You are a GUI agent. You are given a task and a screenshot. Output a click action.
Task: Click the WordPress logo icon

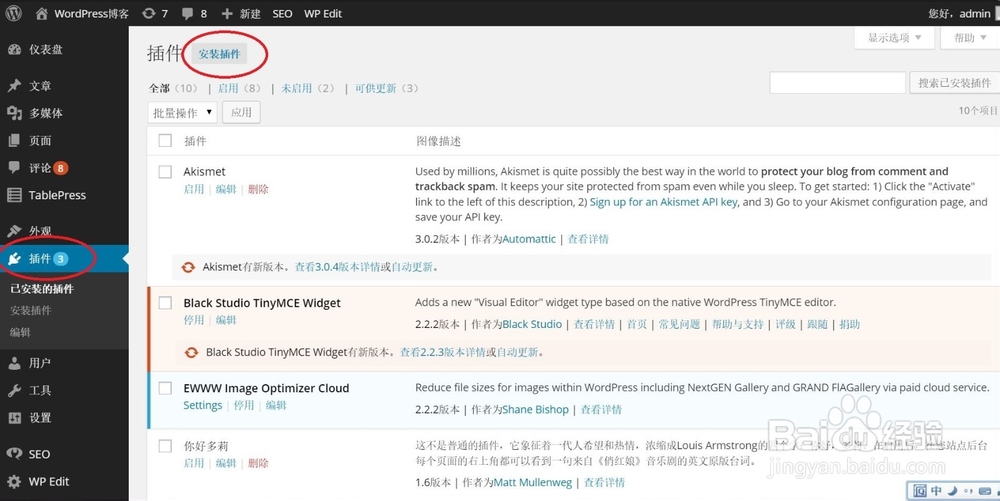pos(14,14)
